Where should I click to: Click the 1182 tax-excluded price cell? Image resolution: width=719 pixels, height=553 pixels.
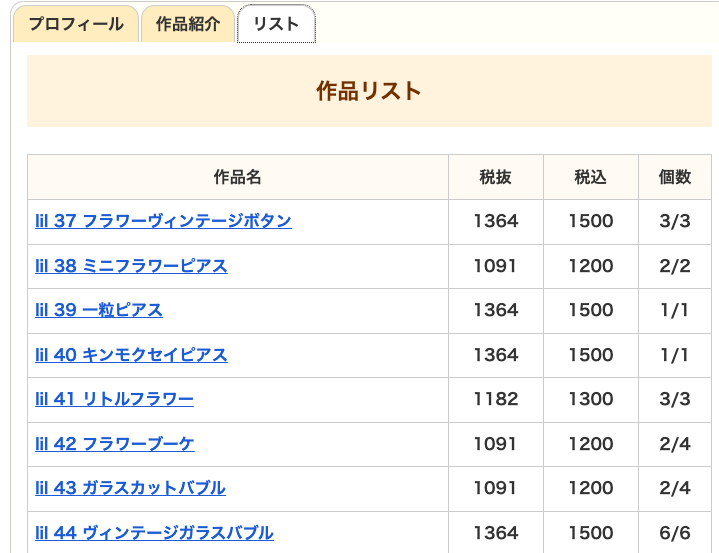[x=495, y=399]
